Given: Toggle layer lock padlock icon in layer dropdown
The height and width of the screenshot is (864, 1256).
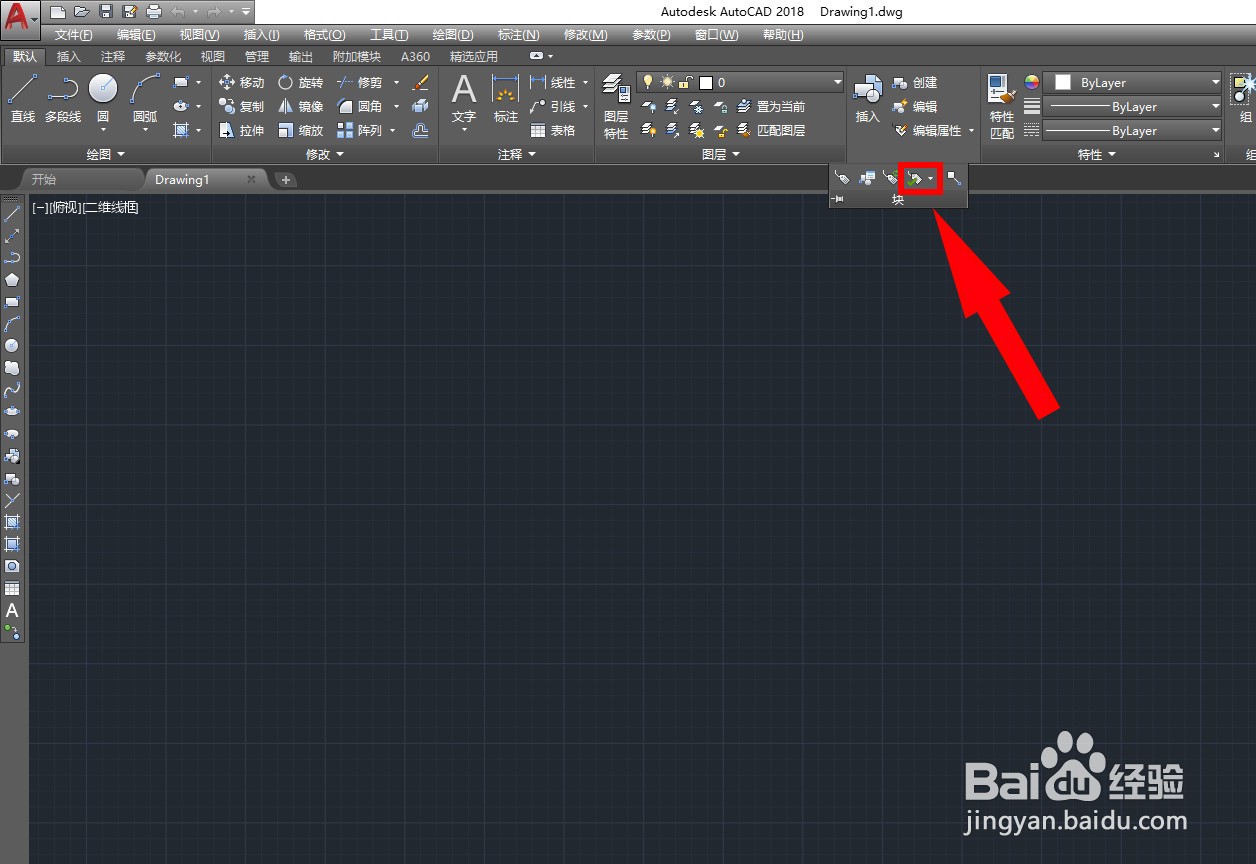Looking at the screenshot, I should (x=686, y=83).
